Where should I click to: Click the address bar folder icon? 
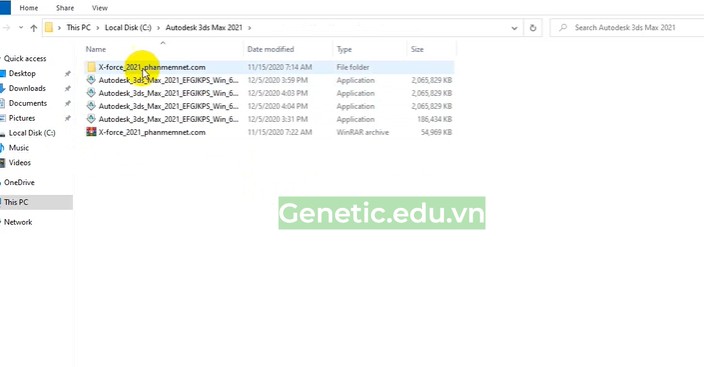(x=48, y=27)
